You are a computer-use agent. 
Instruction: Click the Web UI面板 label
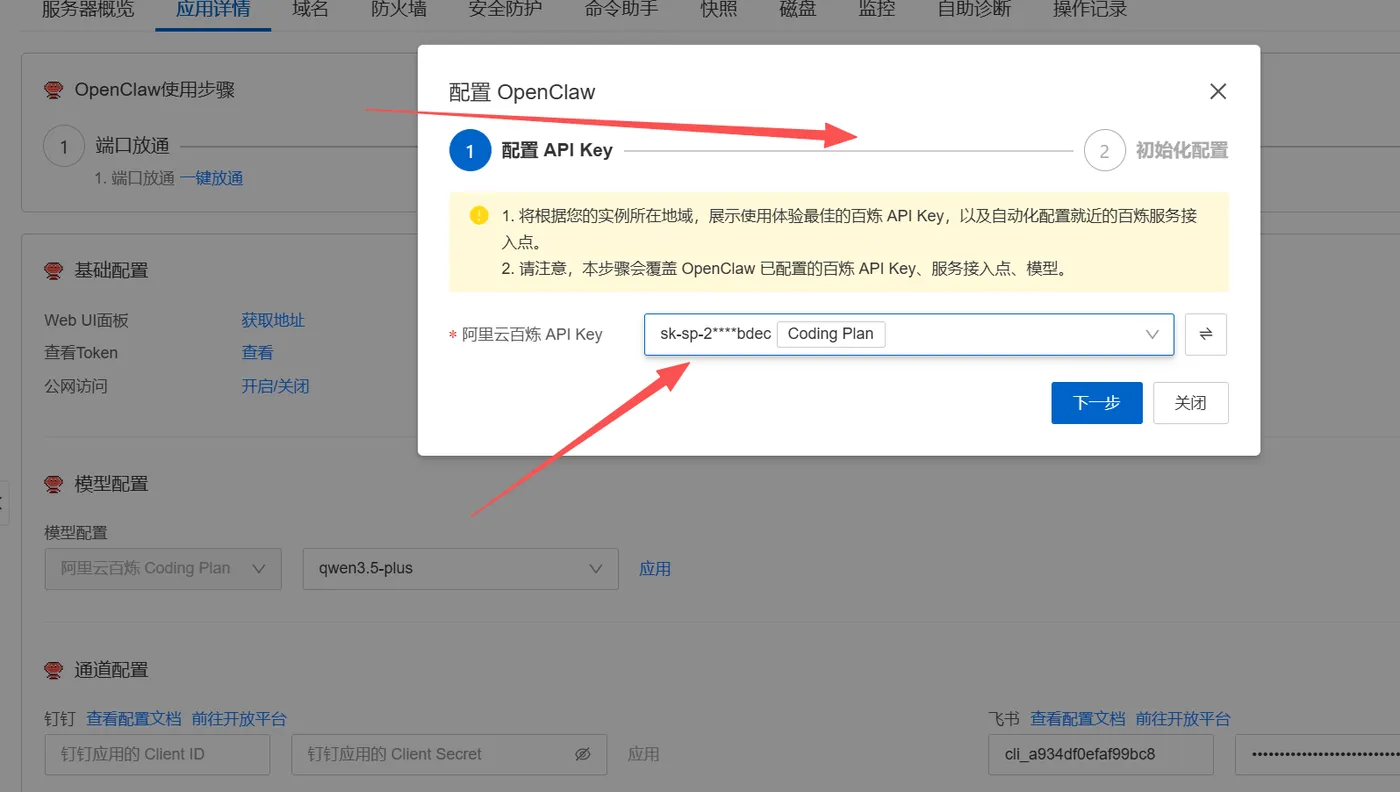[87, 321]
